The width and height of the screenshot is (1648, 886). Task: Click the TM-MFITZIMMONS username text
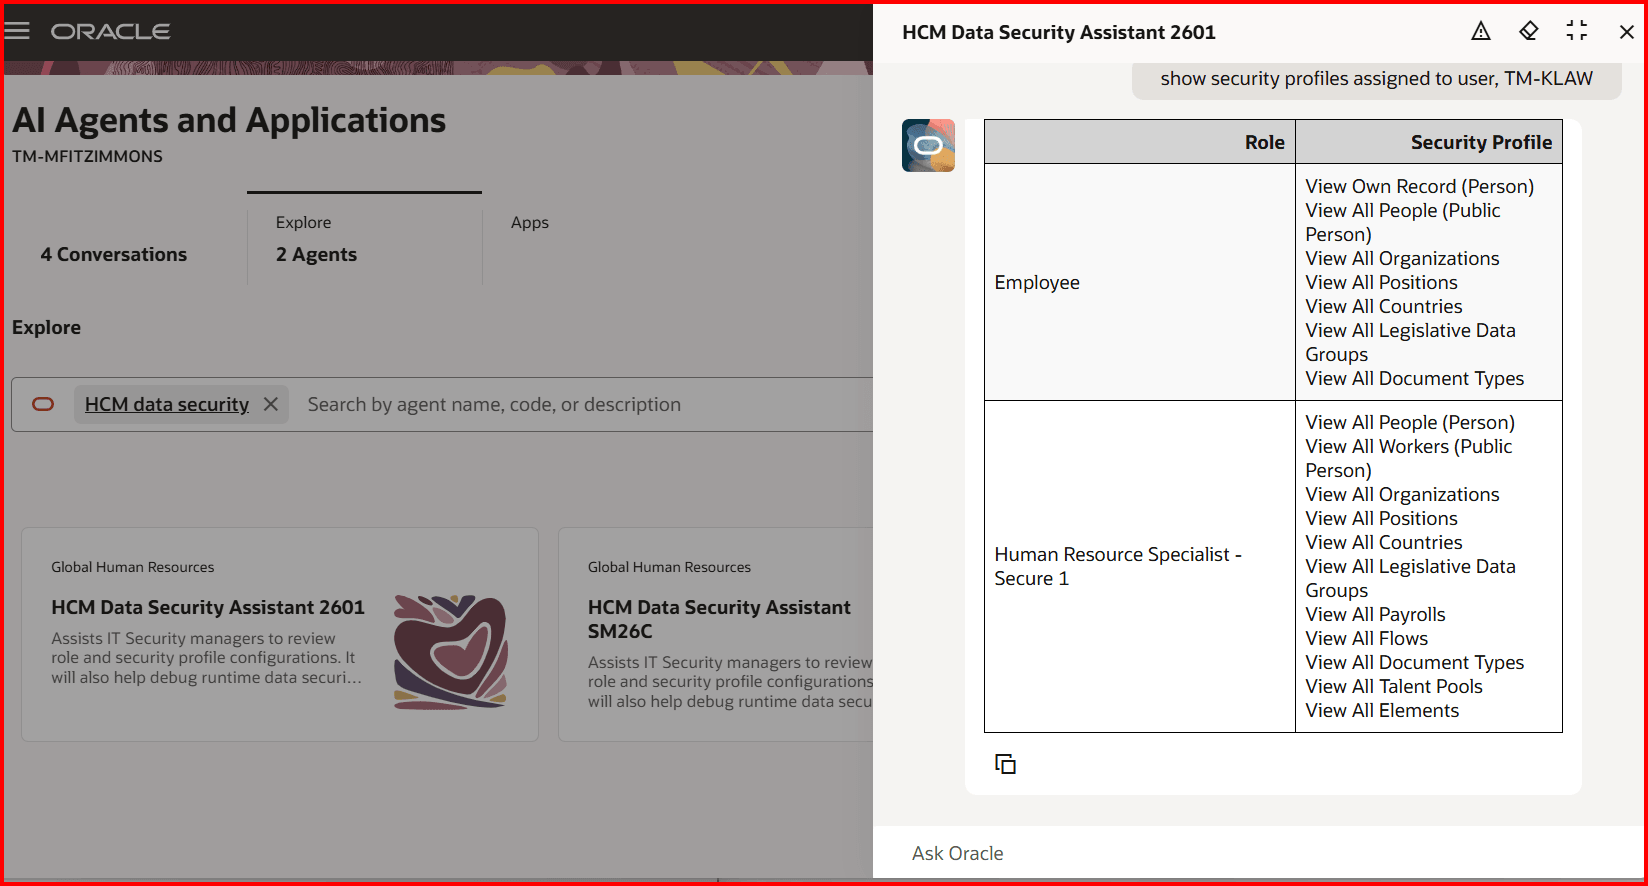tap(87, 156)
